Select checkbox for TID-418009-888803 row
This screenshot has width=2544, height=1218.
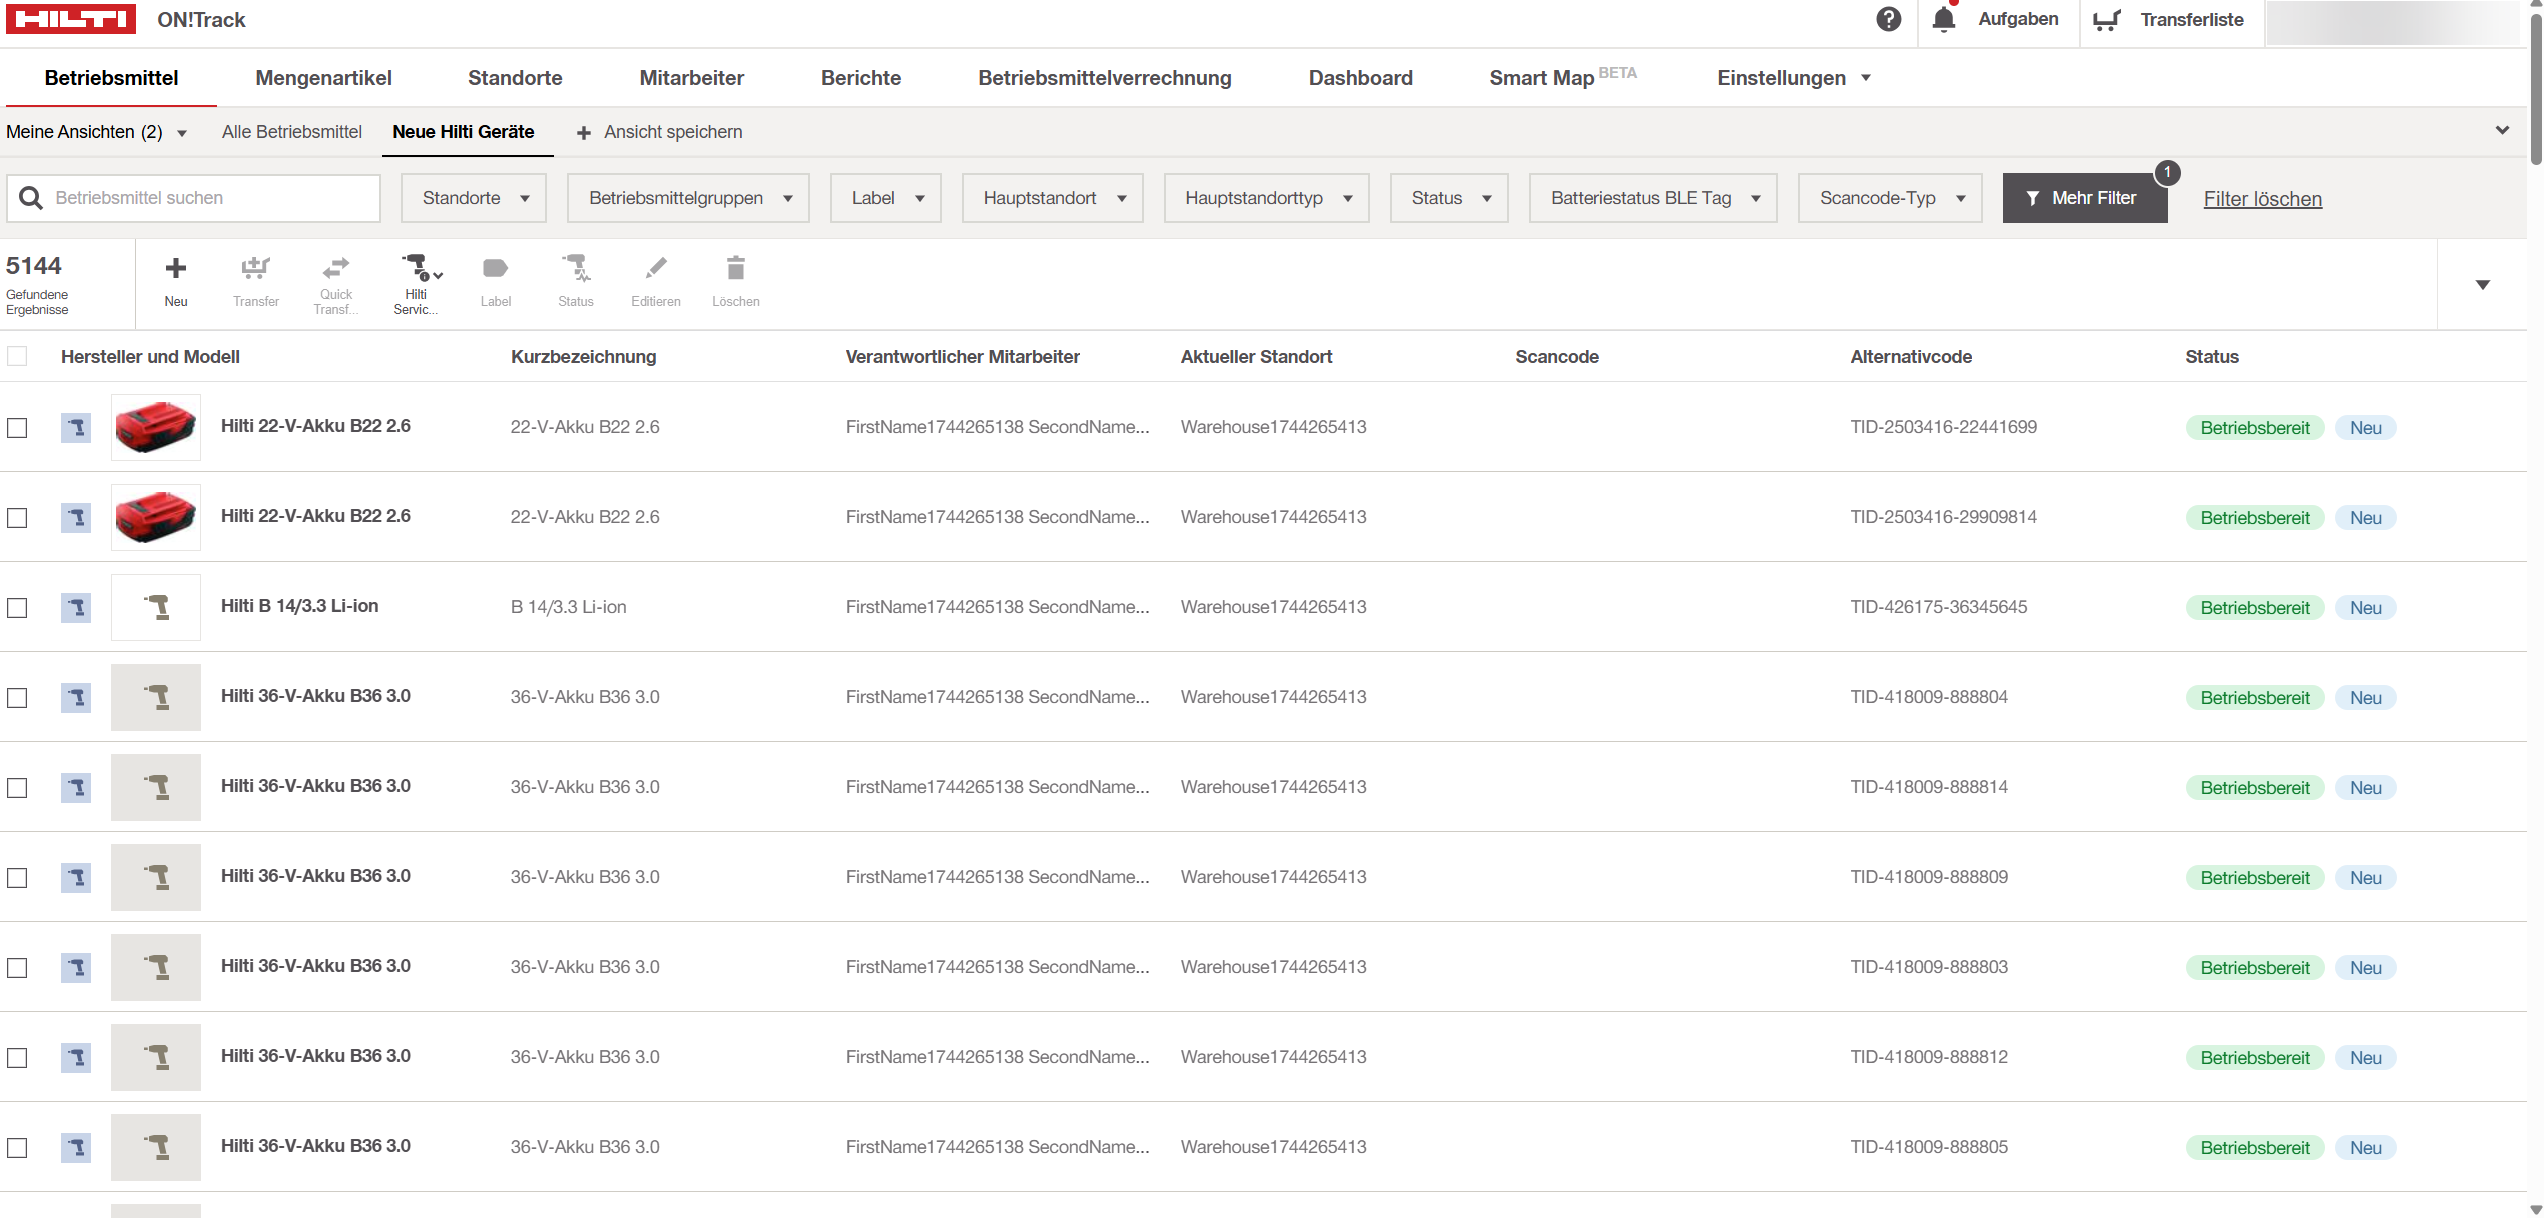pyautogui.click(x=17, y=968)
